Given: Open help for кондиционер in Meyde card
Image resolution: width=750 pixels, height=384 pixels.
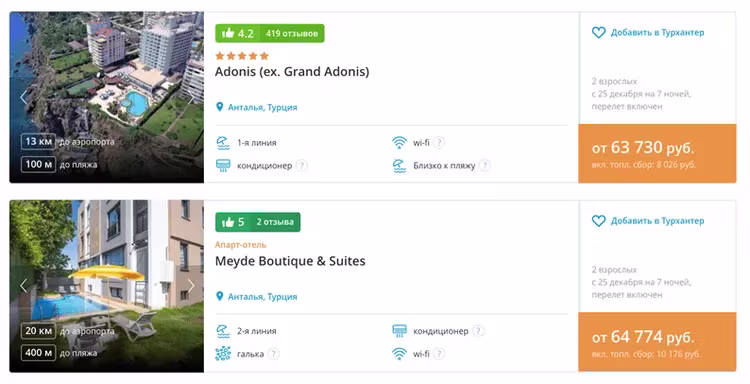Looking at the screenshot, I should (478, 331).
